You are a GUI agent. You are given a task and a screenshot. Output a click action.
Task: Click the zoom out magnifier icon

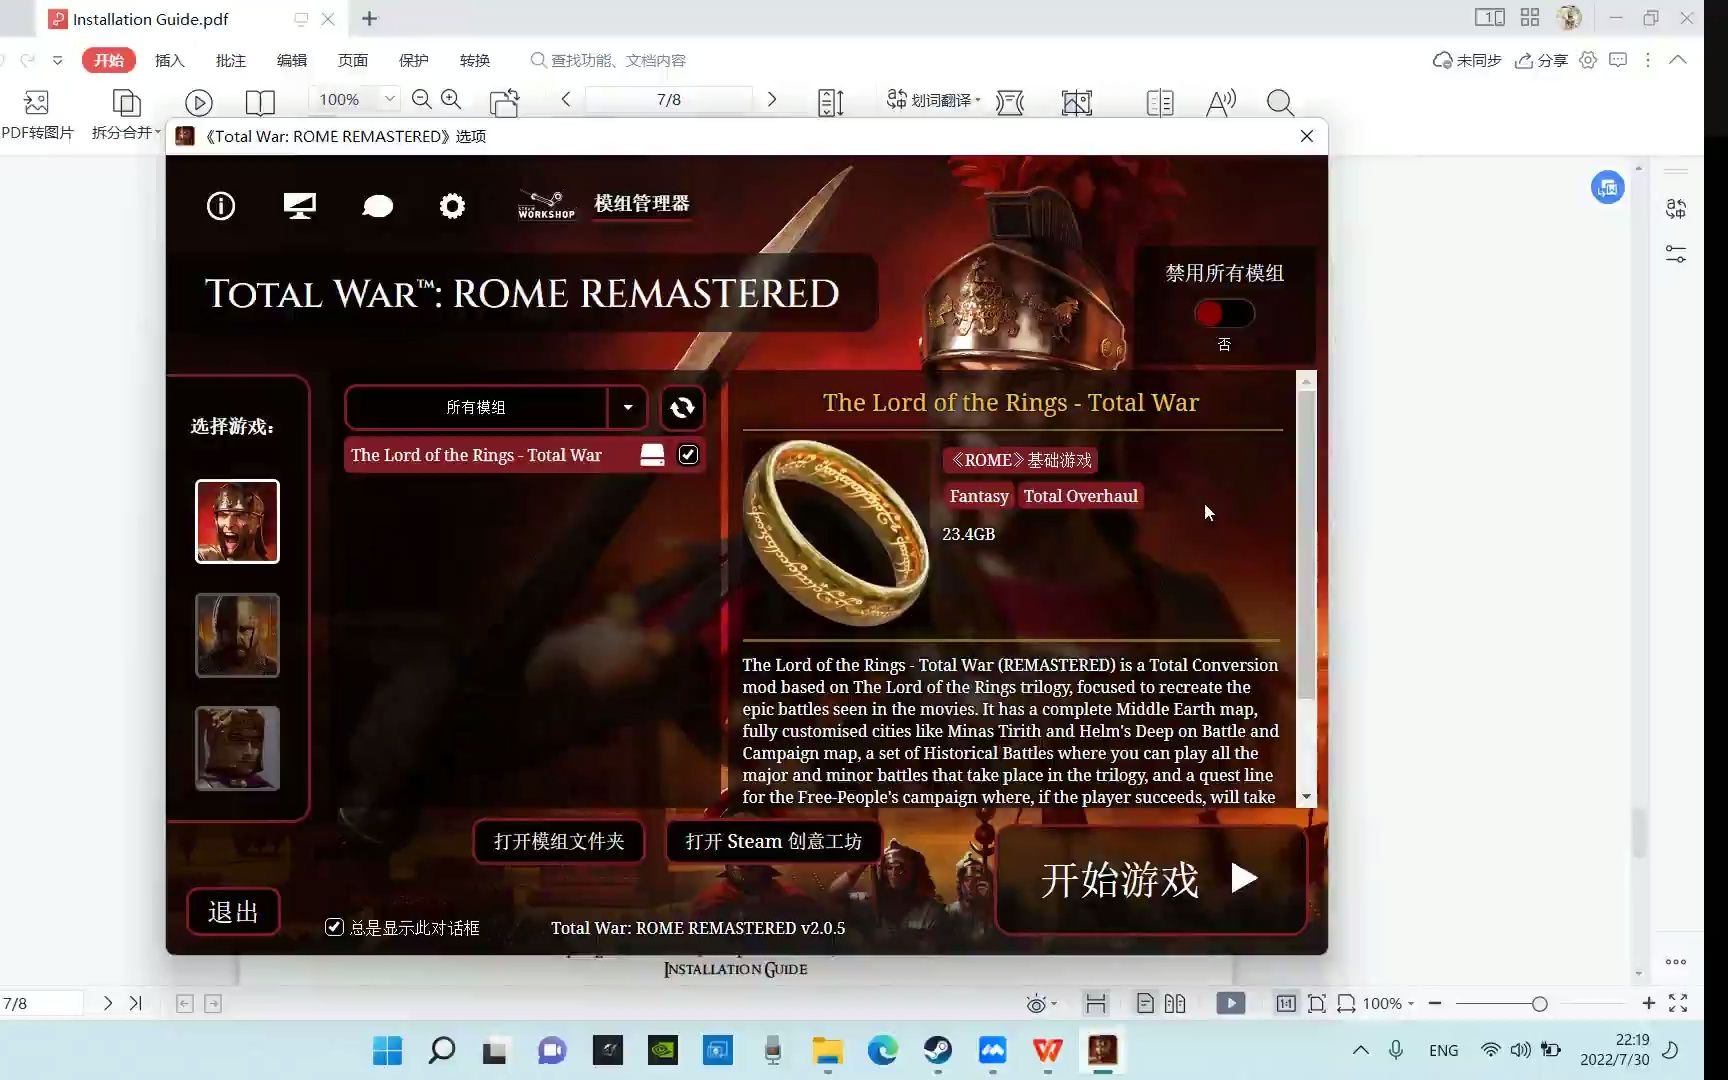[x=422, y=99]
